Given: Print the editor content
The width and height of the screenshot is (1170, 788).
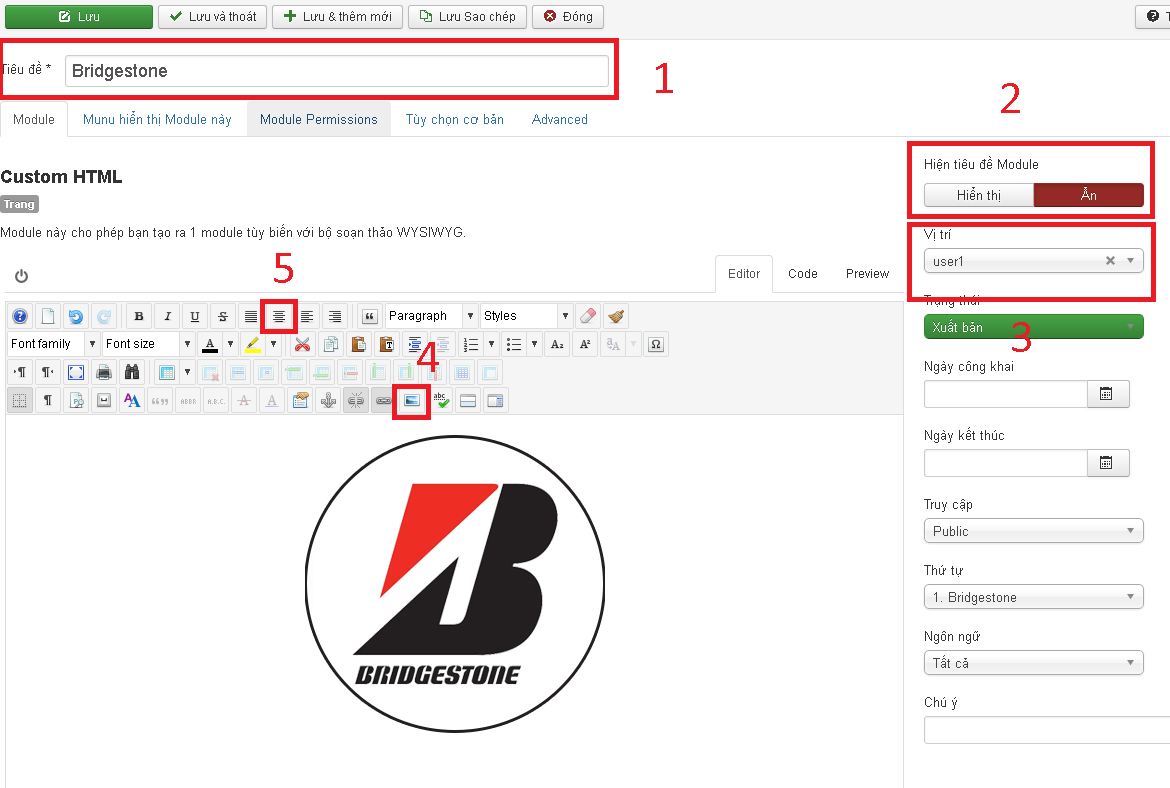Looking at the screenshot, I should pos(104,372).
